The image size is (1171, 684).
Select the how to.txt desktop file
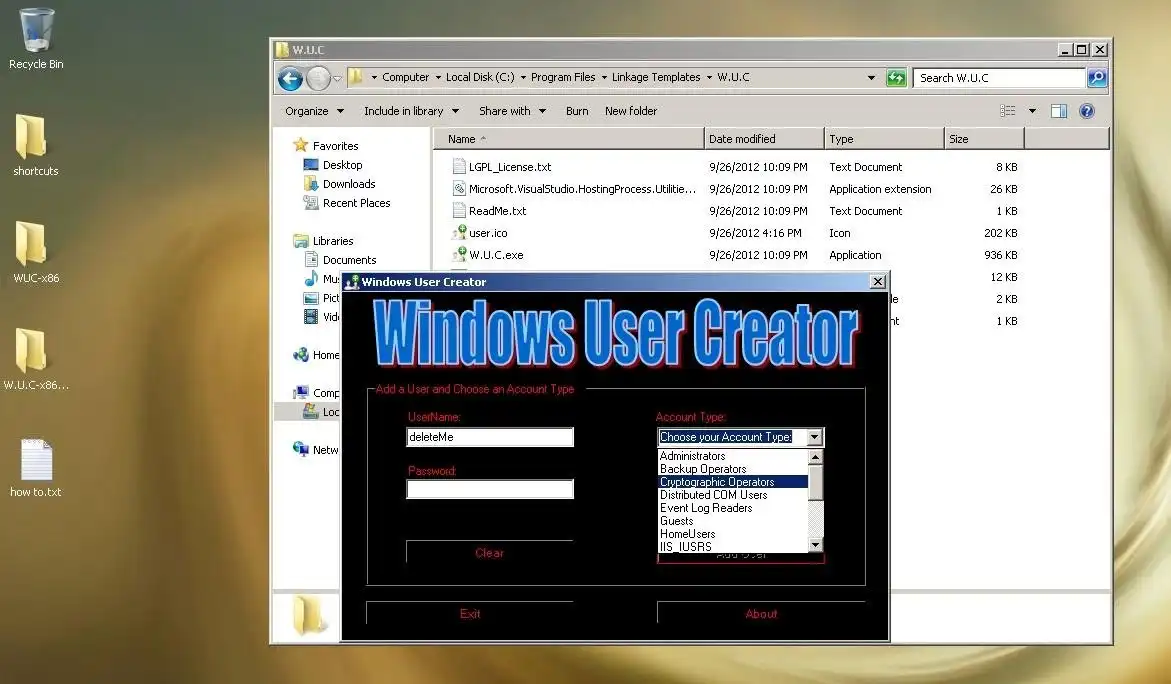coord(35,467)
